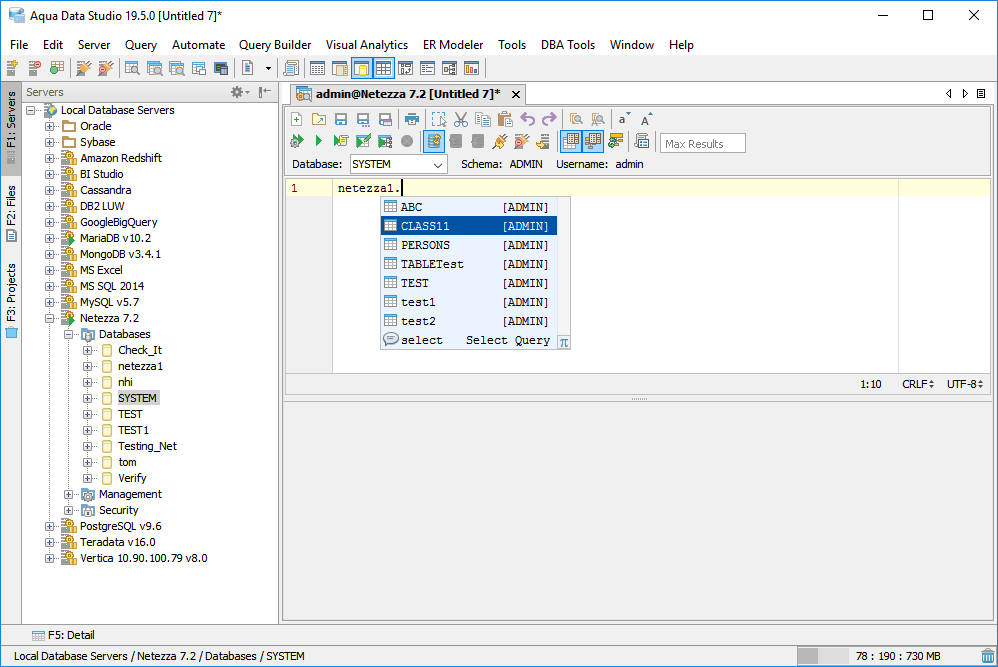Click the plug connect icon in main toolbar
This screenshot has height=667, width=998.
click(83, 68)
